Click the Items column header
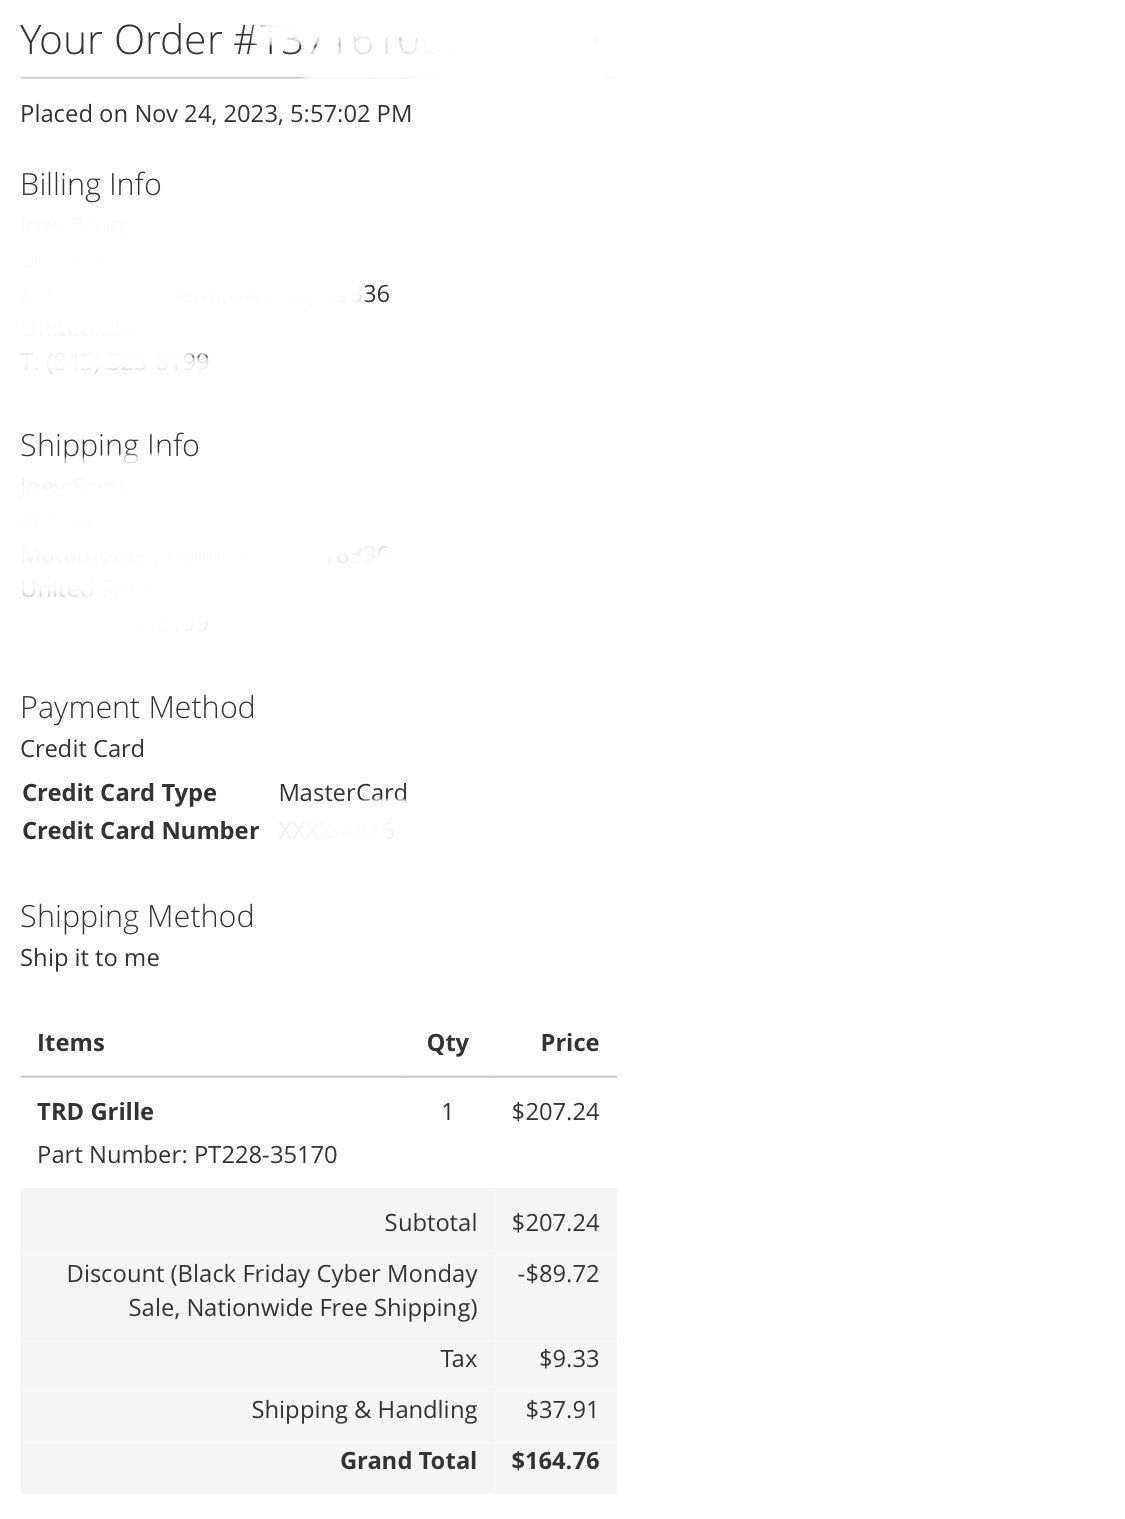 click(71, 1042)
